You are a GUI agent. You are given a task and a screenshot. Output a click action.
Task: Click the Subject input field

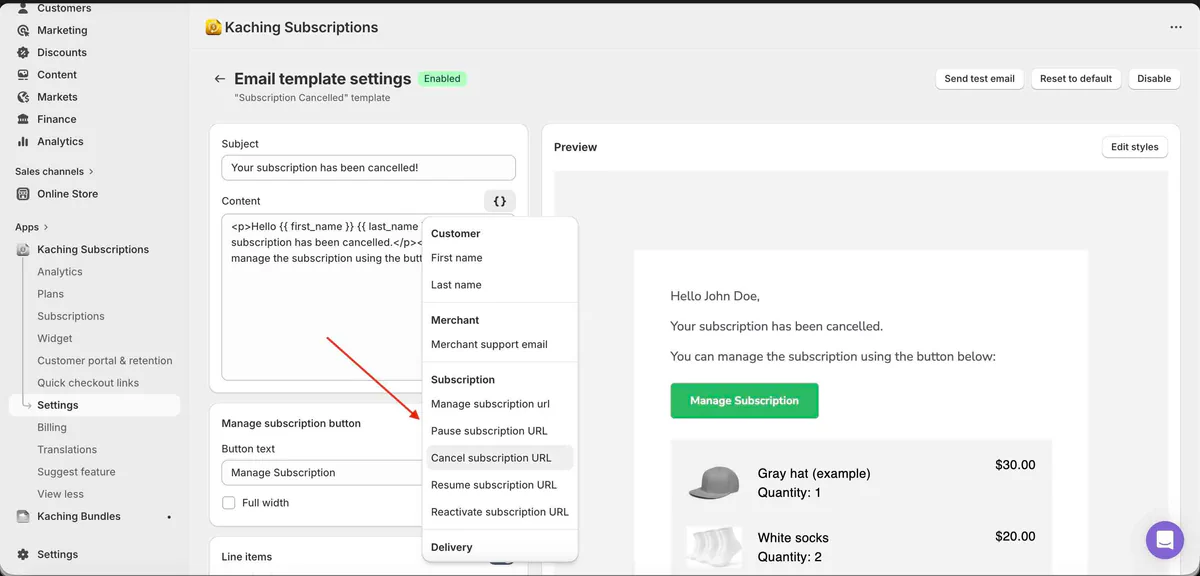tap(368, 168)
